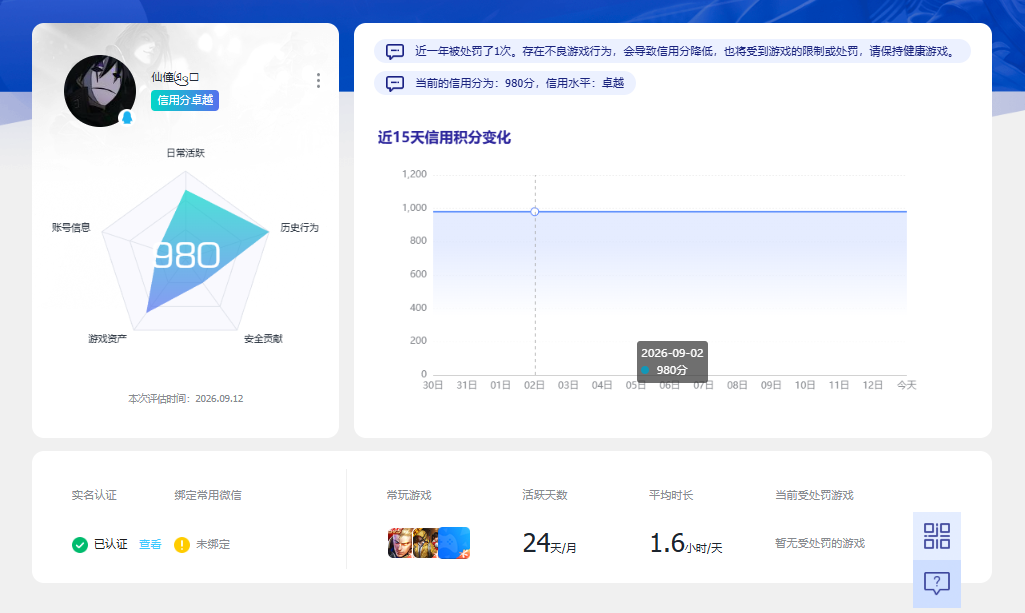
Task: Open the three-dot more options menu
Action: click(318, 80)
